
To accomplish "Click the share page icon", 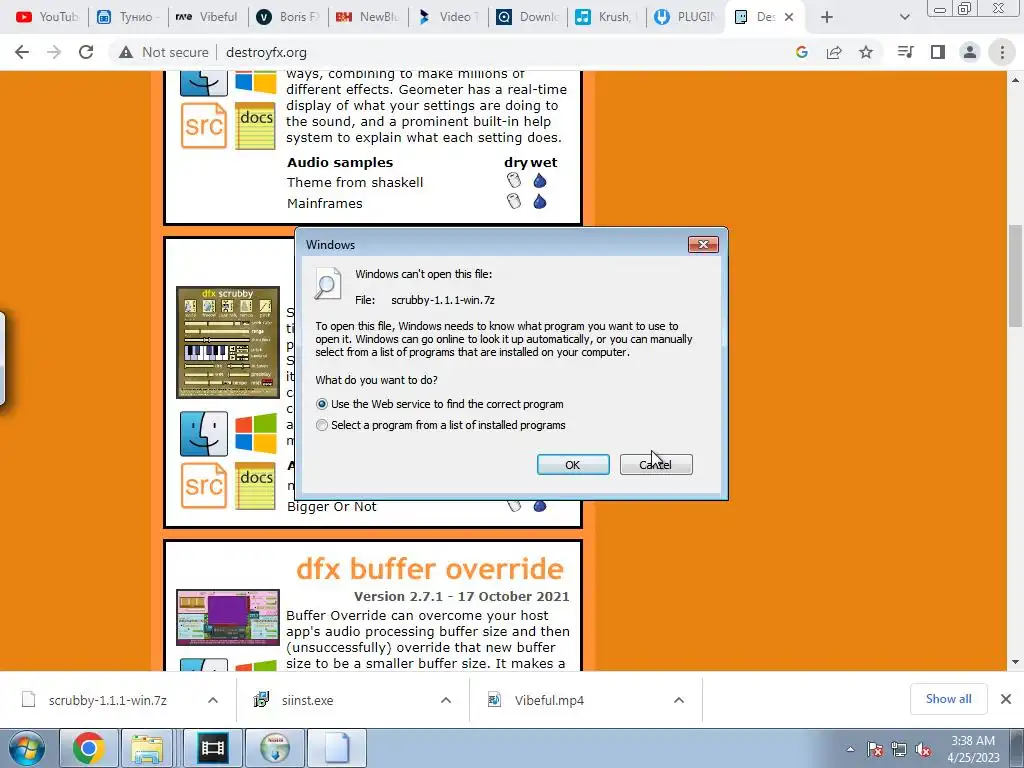I will pyautogui.click(x=834, y=52).
